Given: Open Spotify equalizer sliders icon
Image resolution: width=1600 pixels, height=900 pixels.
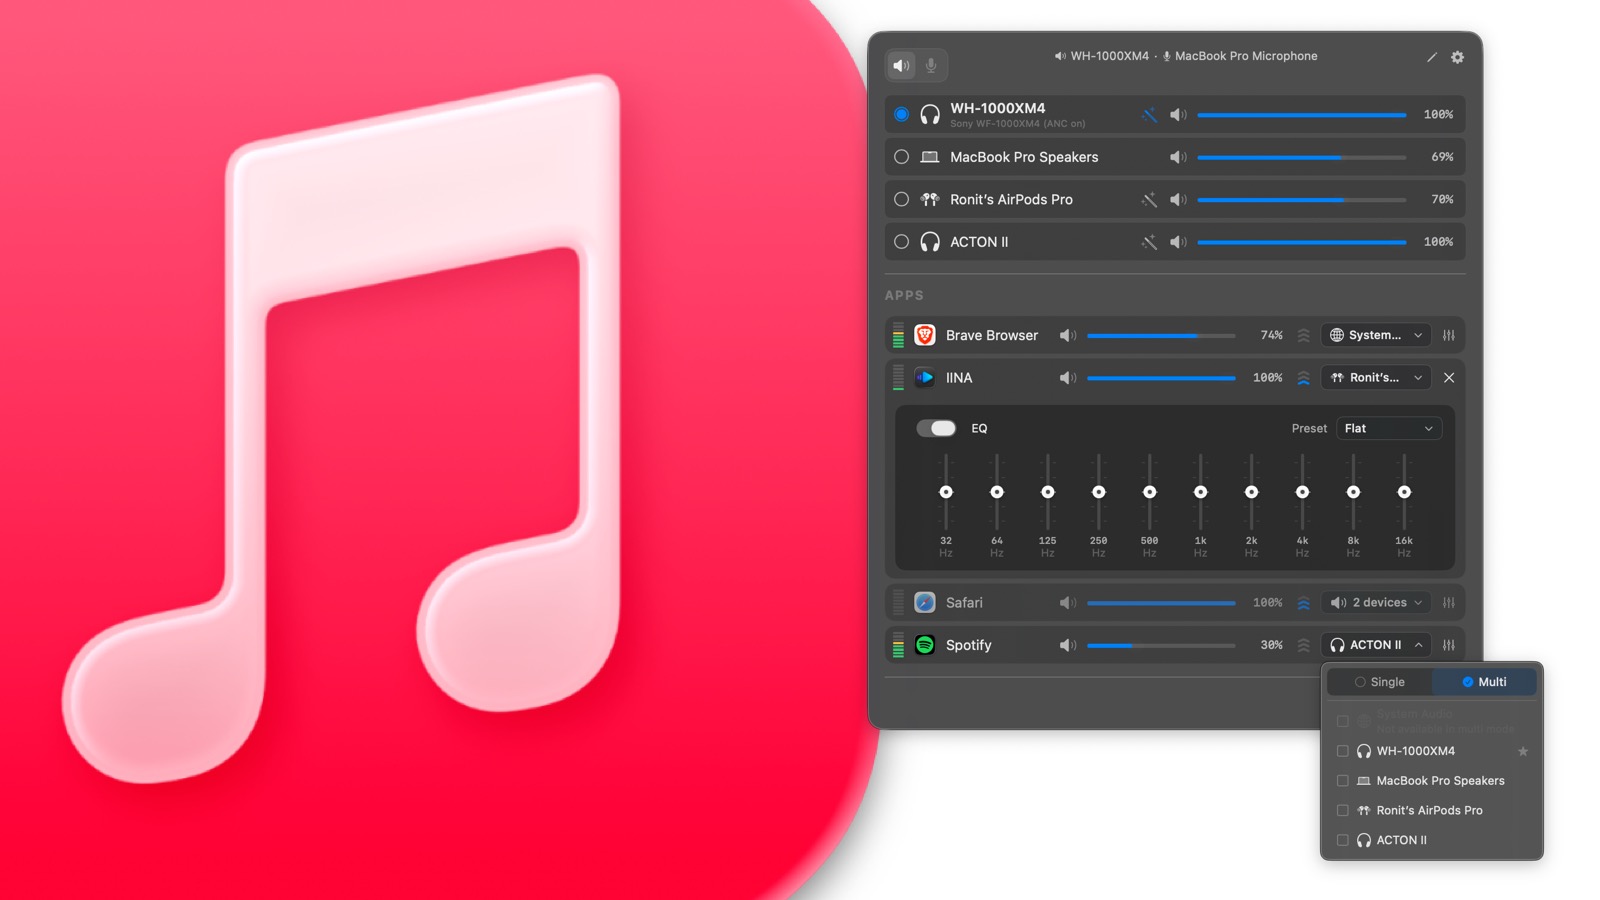Looking at the screenshot, I should tap(1449, 645).
